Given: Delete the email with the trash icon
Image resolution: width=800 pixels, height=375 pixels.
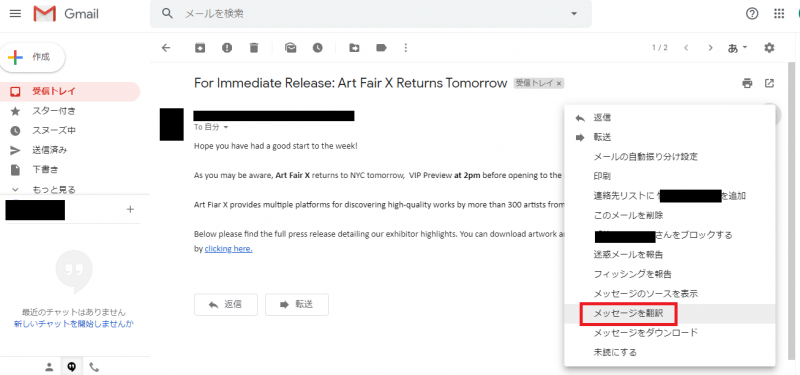Looking at the screenshot, I should [254, 47].
